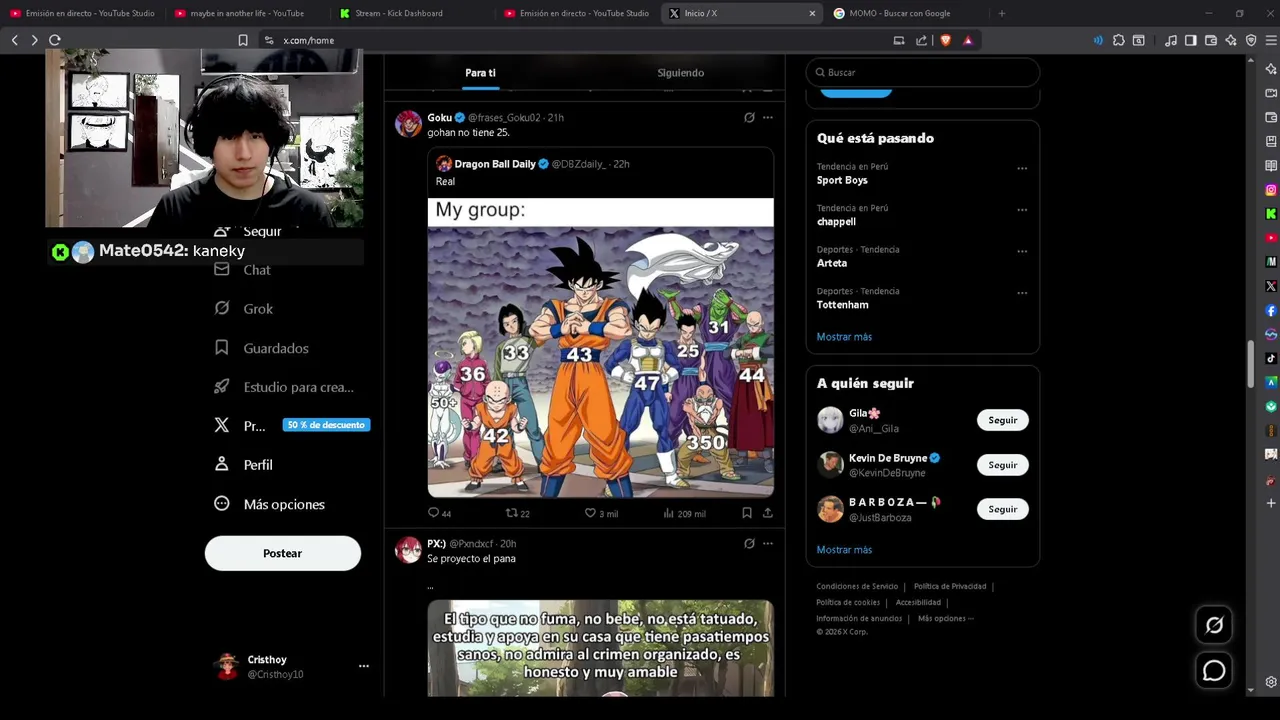Open Brave Shields lion icon

point(946,40)
